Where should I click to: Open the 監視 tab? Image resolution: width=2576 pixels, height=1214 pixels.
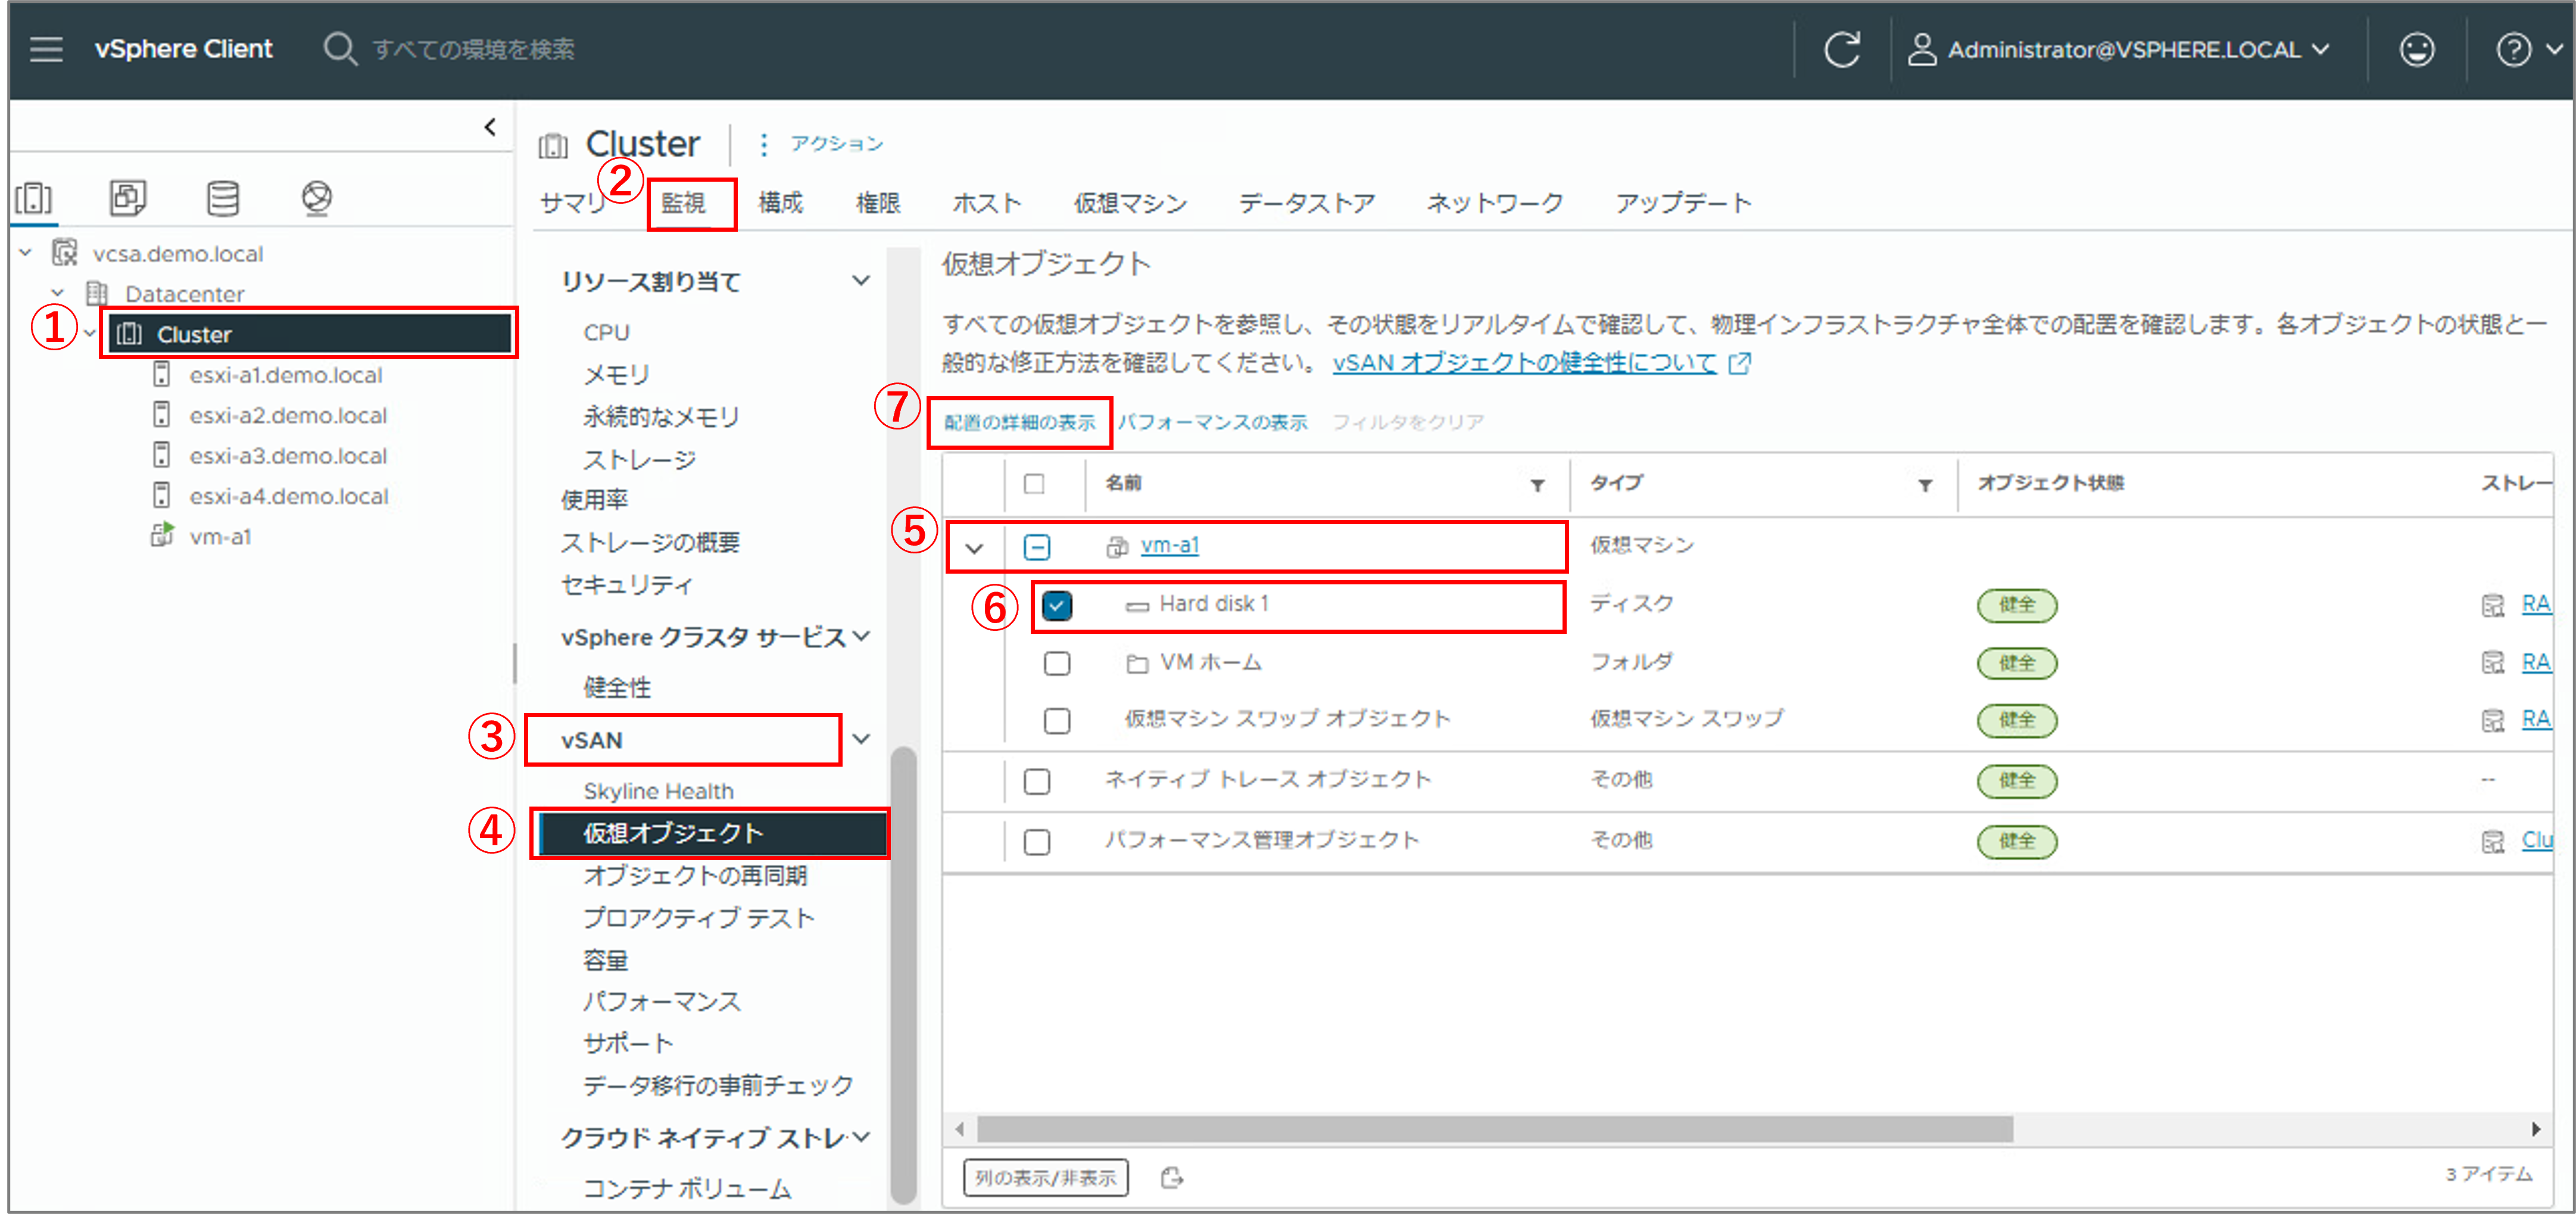click(x=683, y=203)
